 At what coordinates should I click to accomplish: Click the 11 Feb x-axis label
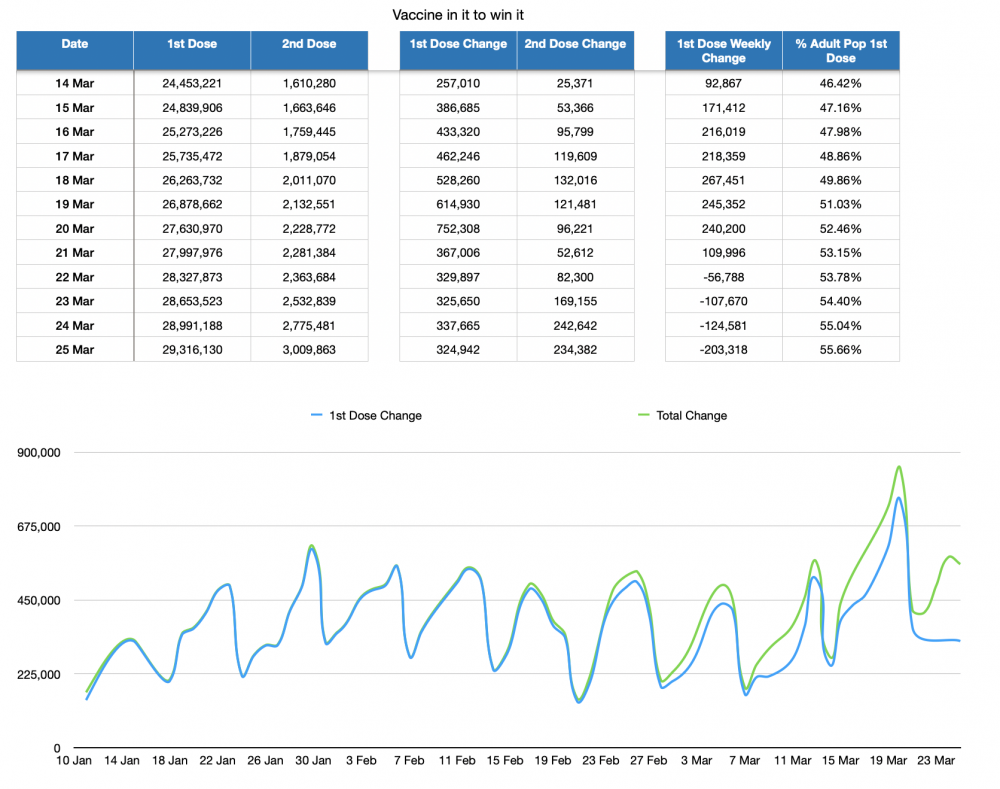(x=457, y=760)
